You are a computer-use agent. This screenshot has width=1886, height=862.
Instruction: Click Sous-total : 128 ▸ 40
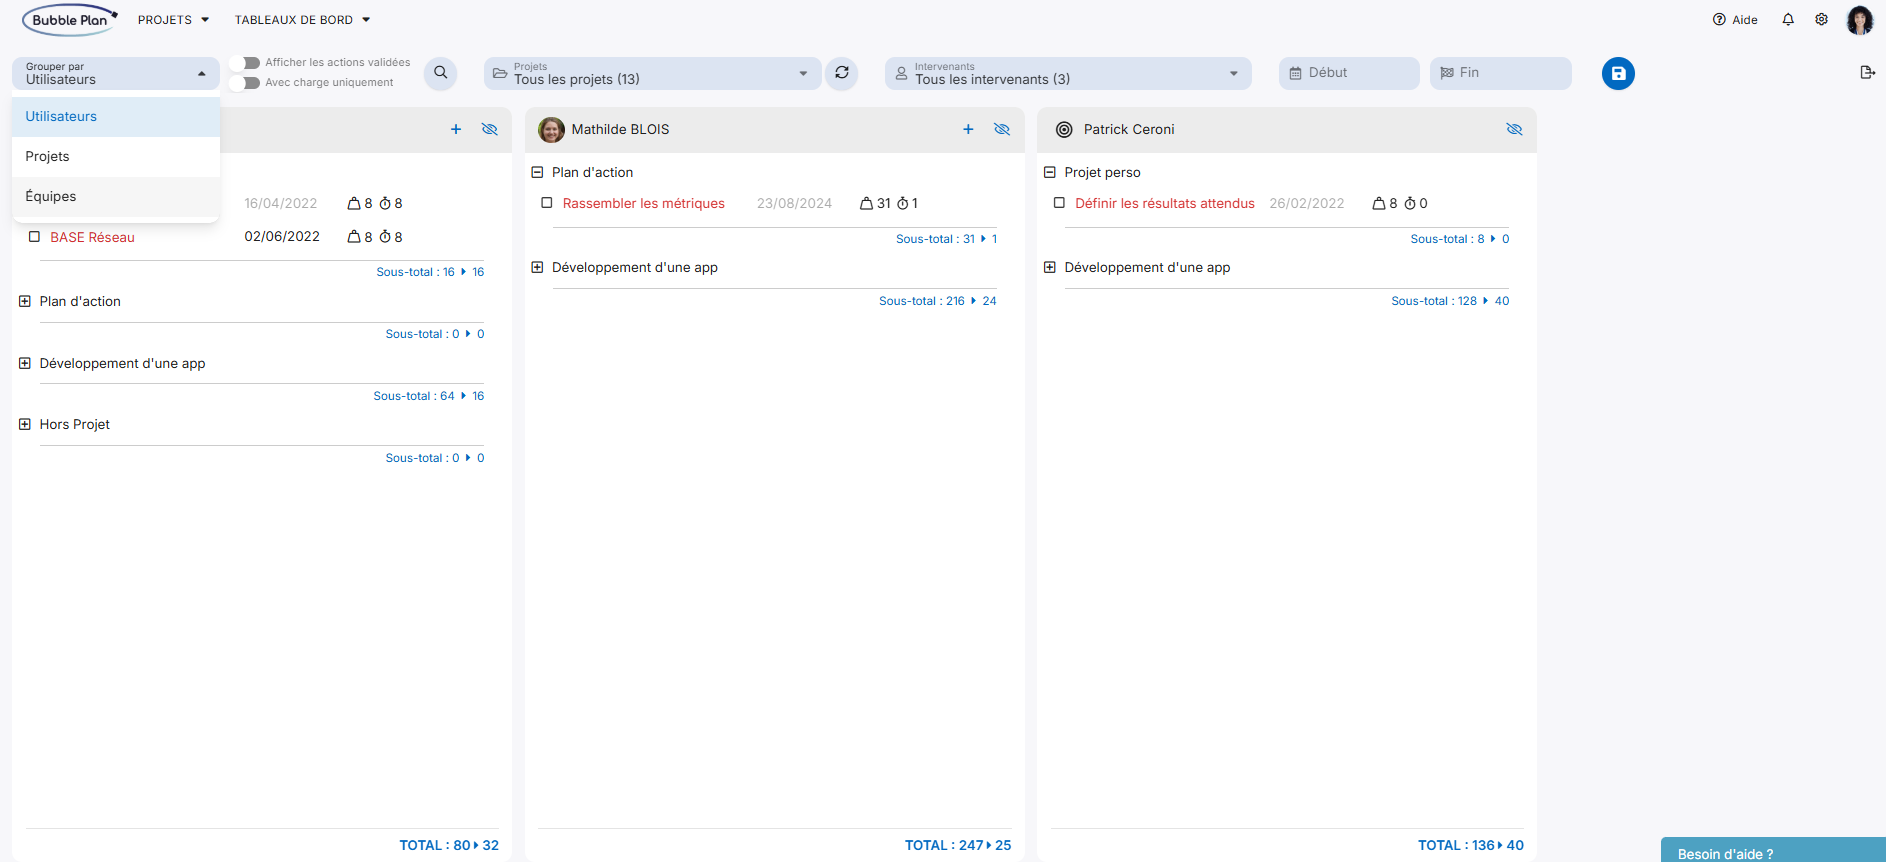click(x=1450, y=301)
